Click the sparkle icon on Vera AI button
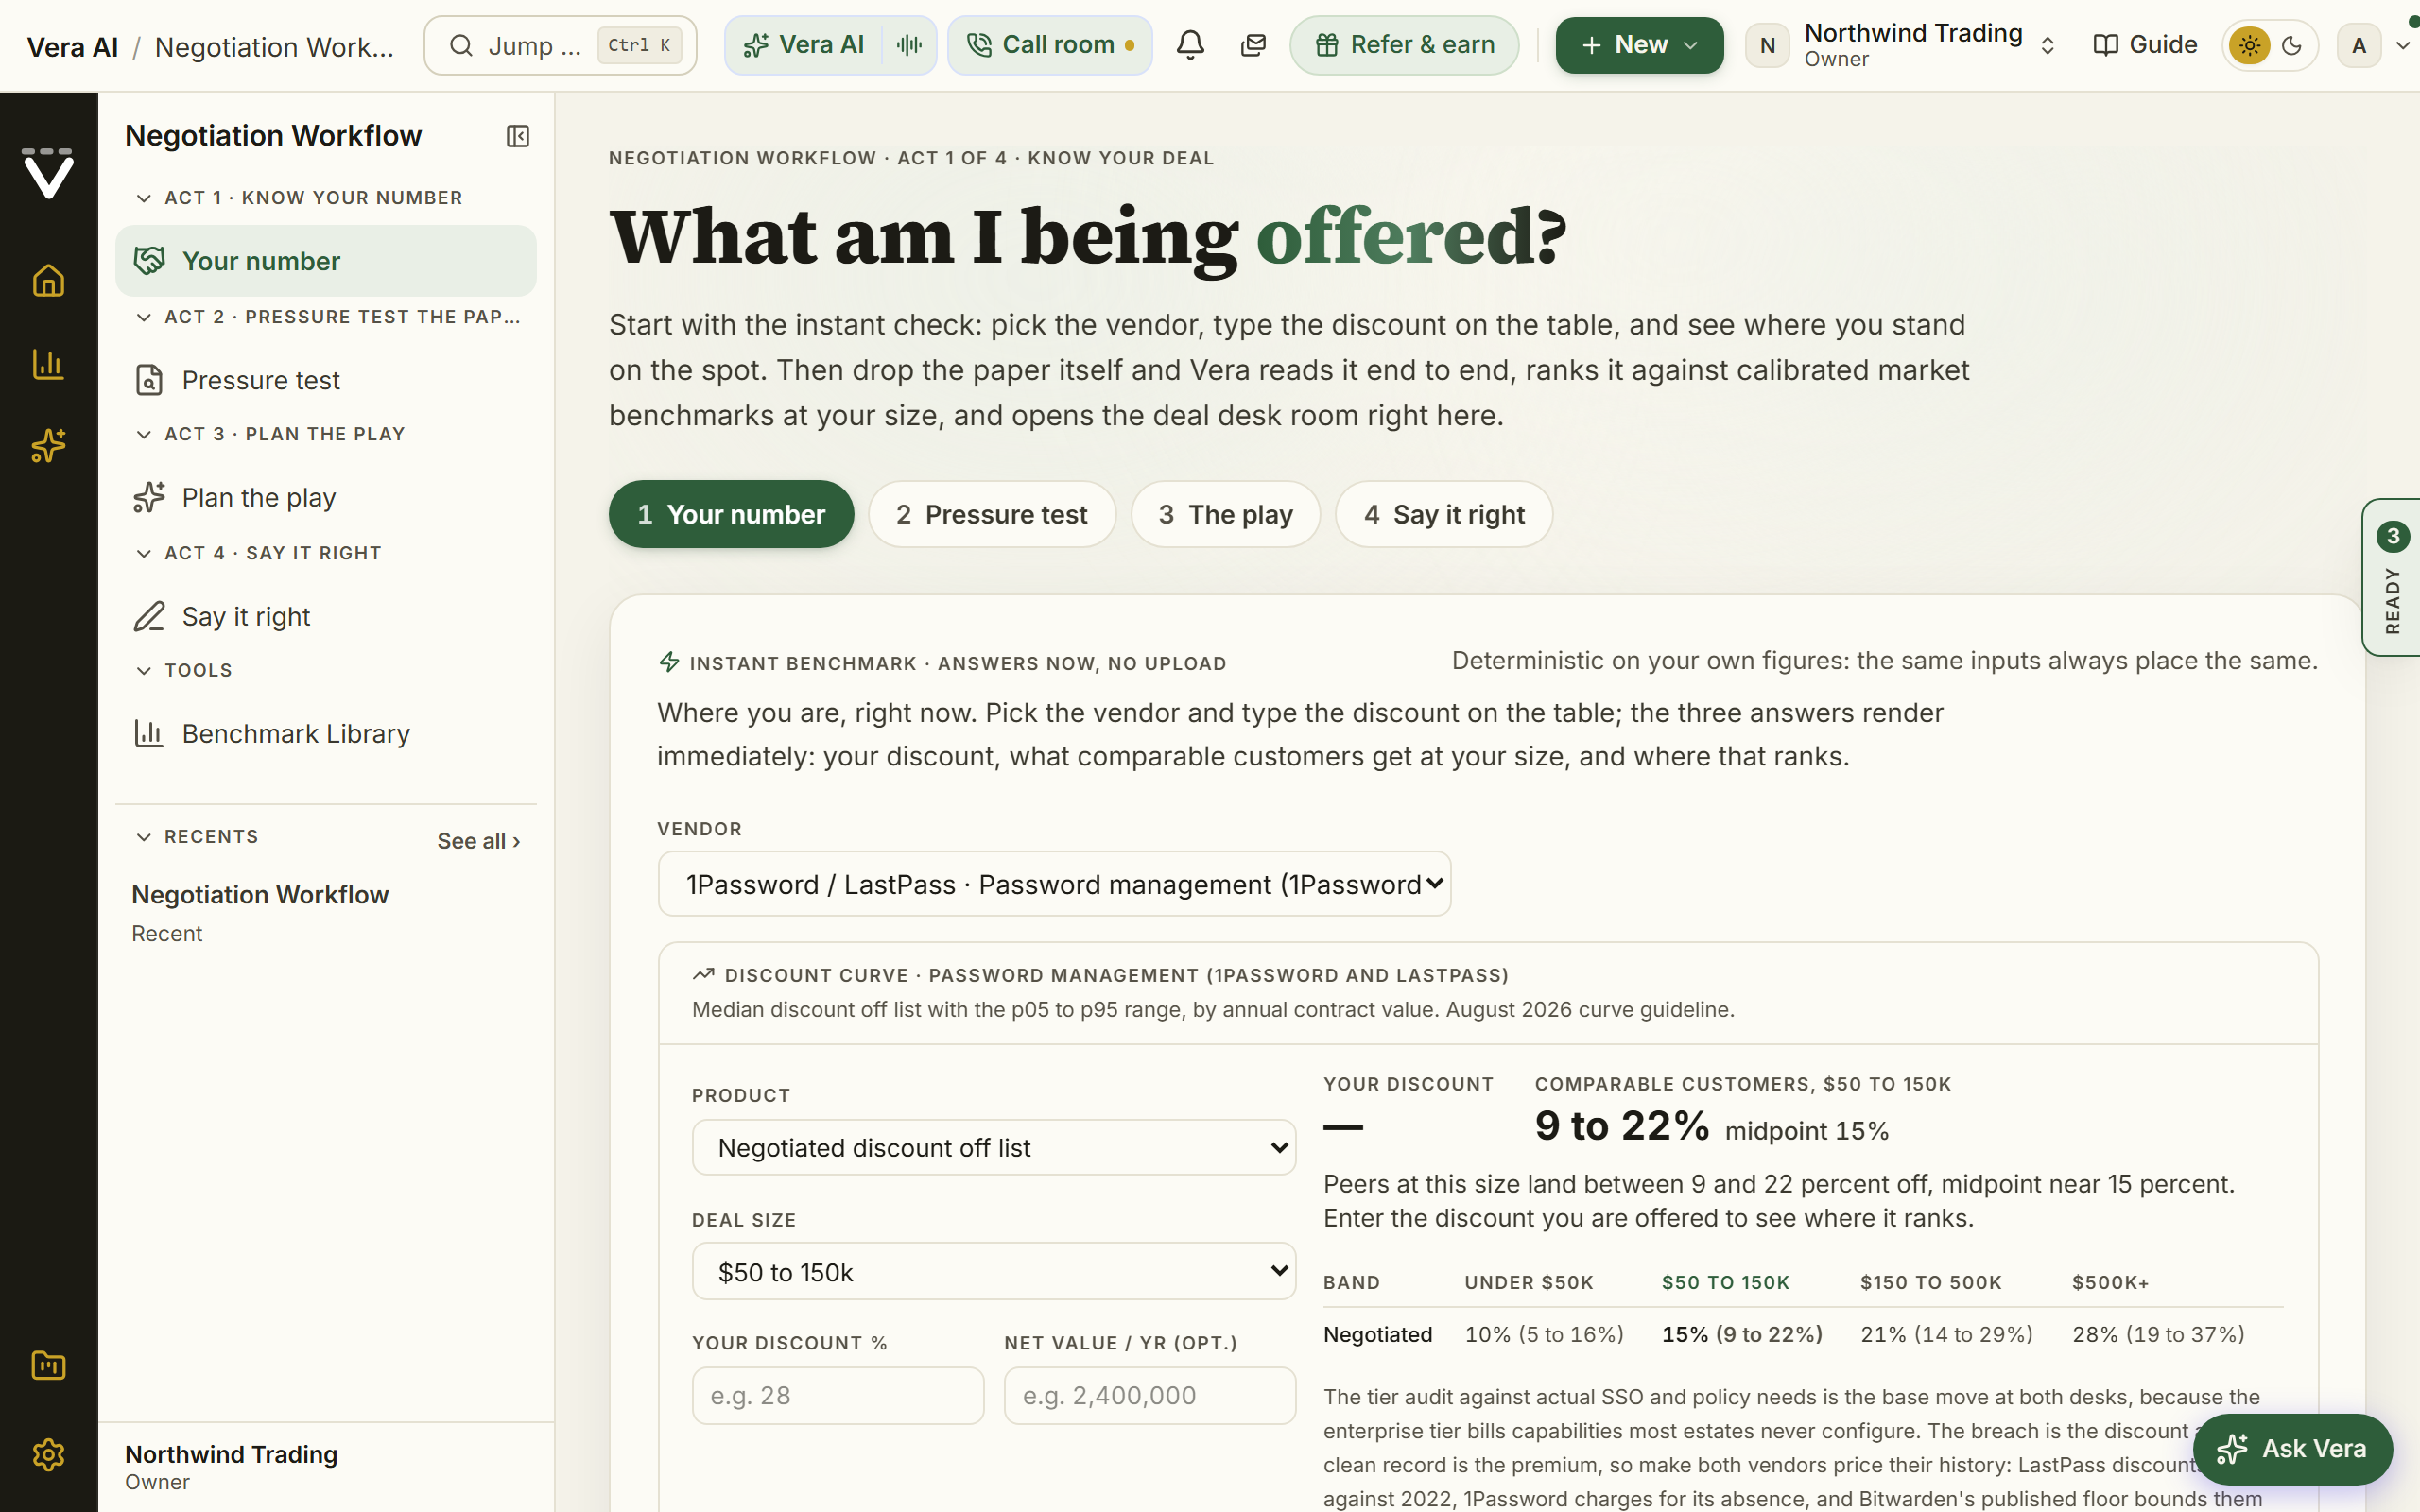The width and height of the screenshot is (2420, 1512). 756,45
